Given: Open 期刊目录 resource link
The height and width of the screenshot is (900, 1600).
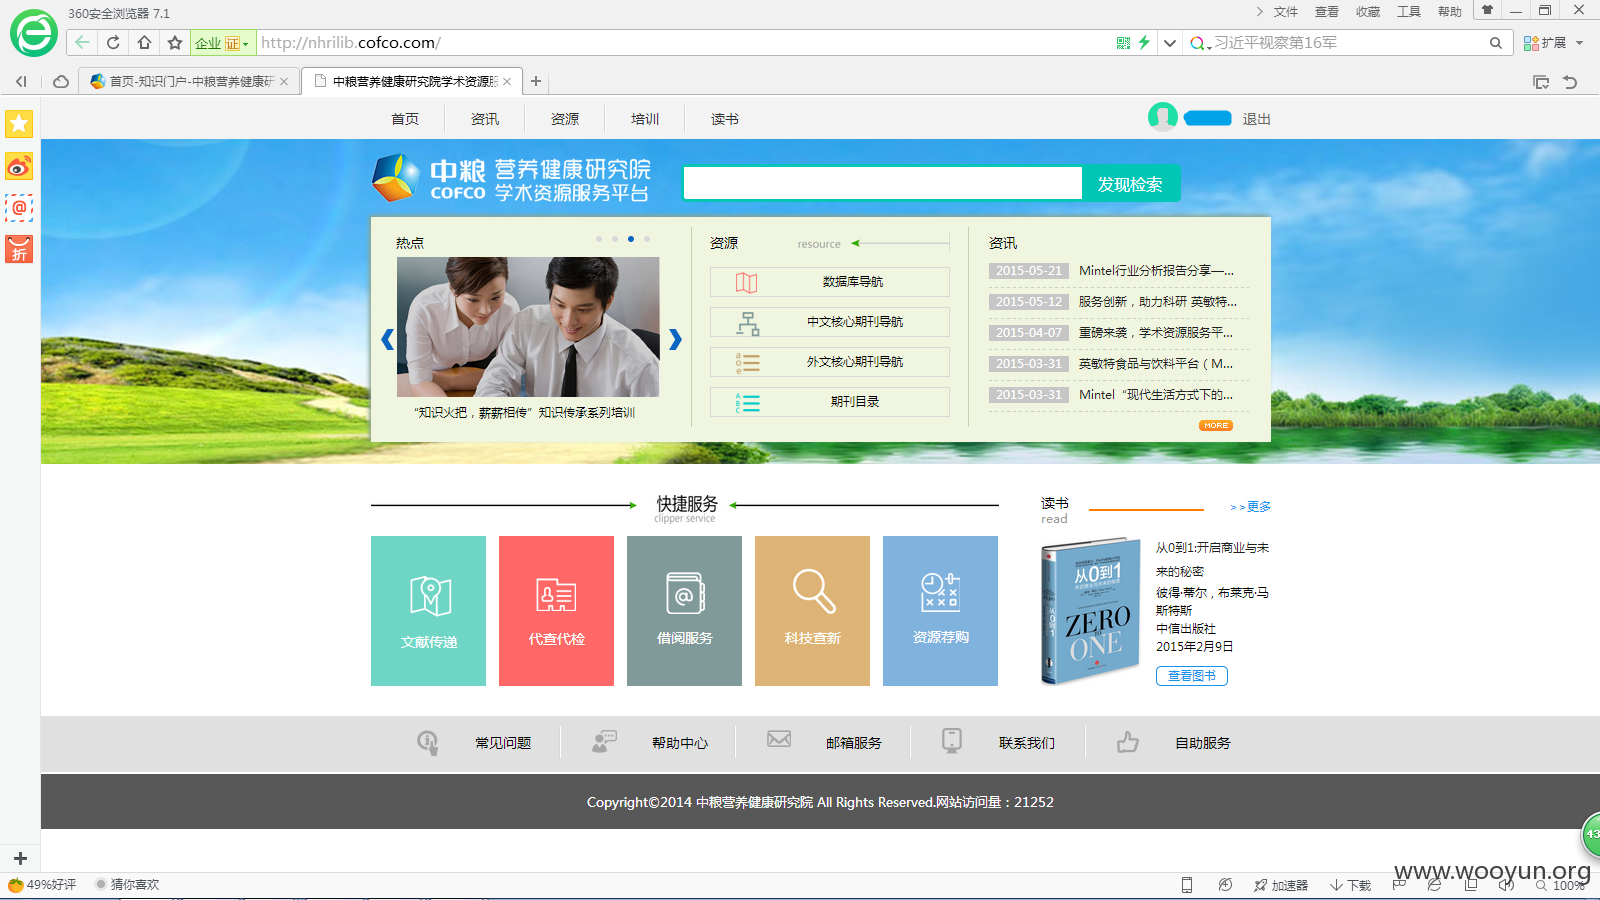Looking at the screenshot, I should click(830, 402).
